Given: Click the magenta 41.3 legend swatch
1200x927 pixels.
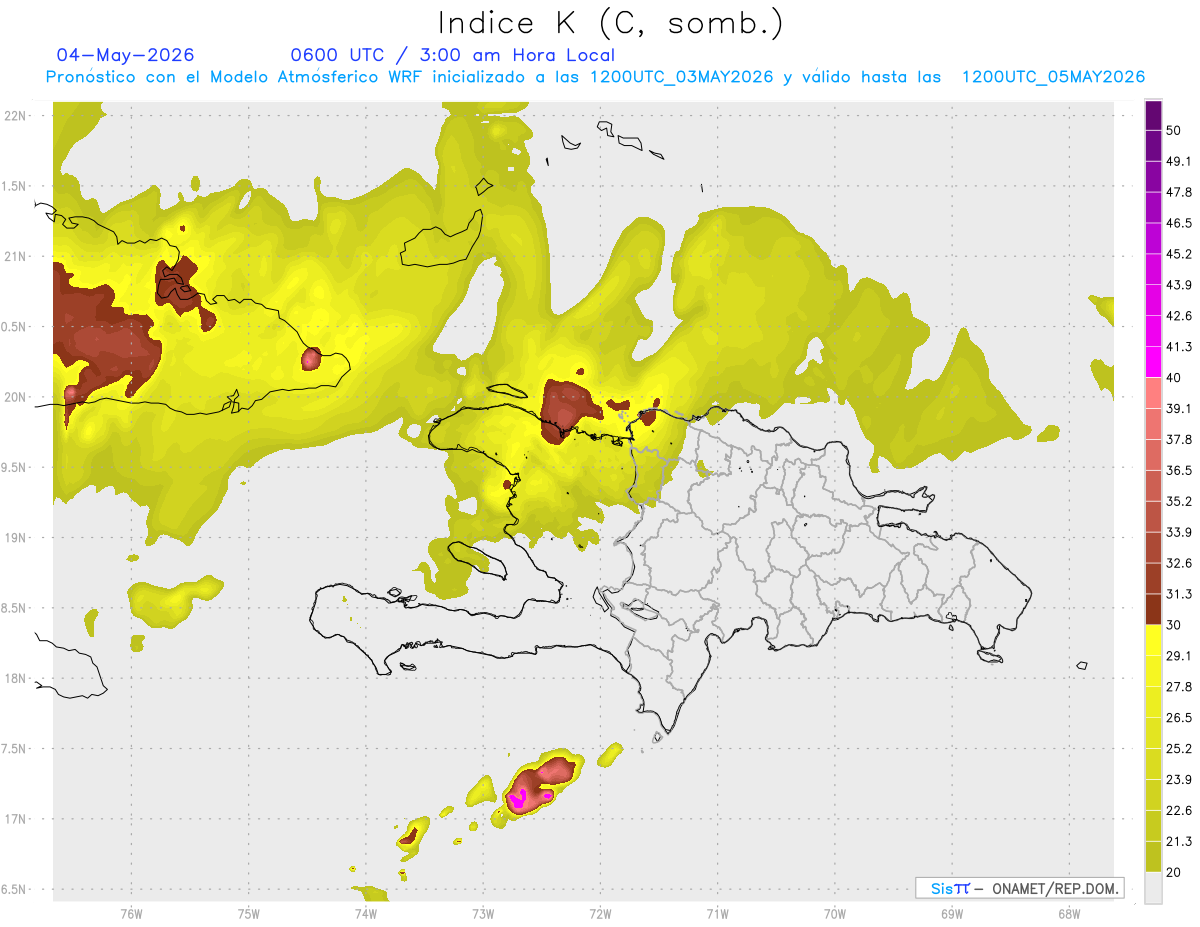Looking at the screenshot, I should [x=1153, y=362].
